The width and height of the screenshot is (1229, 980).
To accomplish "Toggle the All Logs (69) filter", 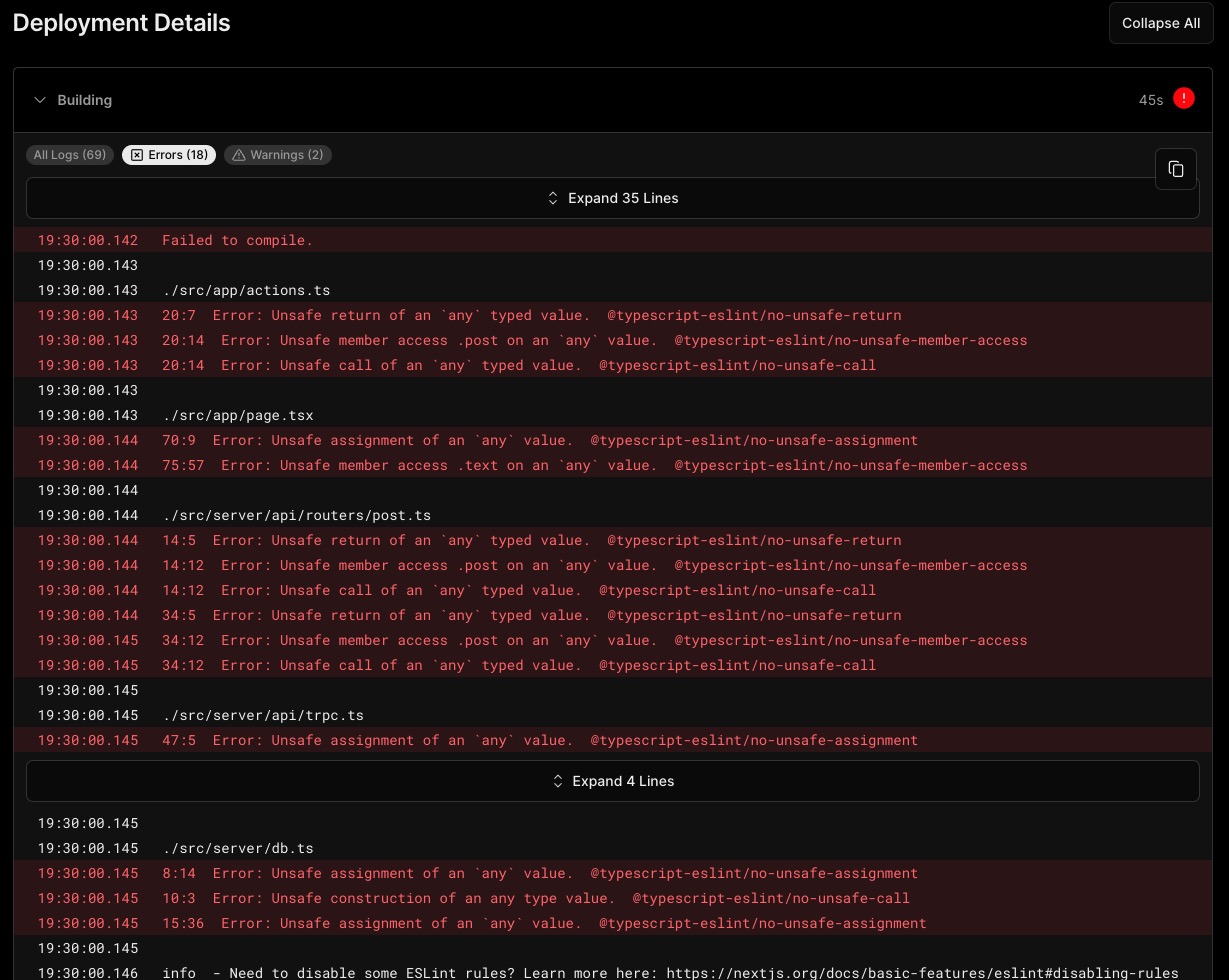I will coord(70,155).
